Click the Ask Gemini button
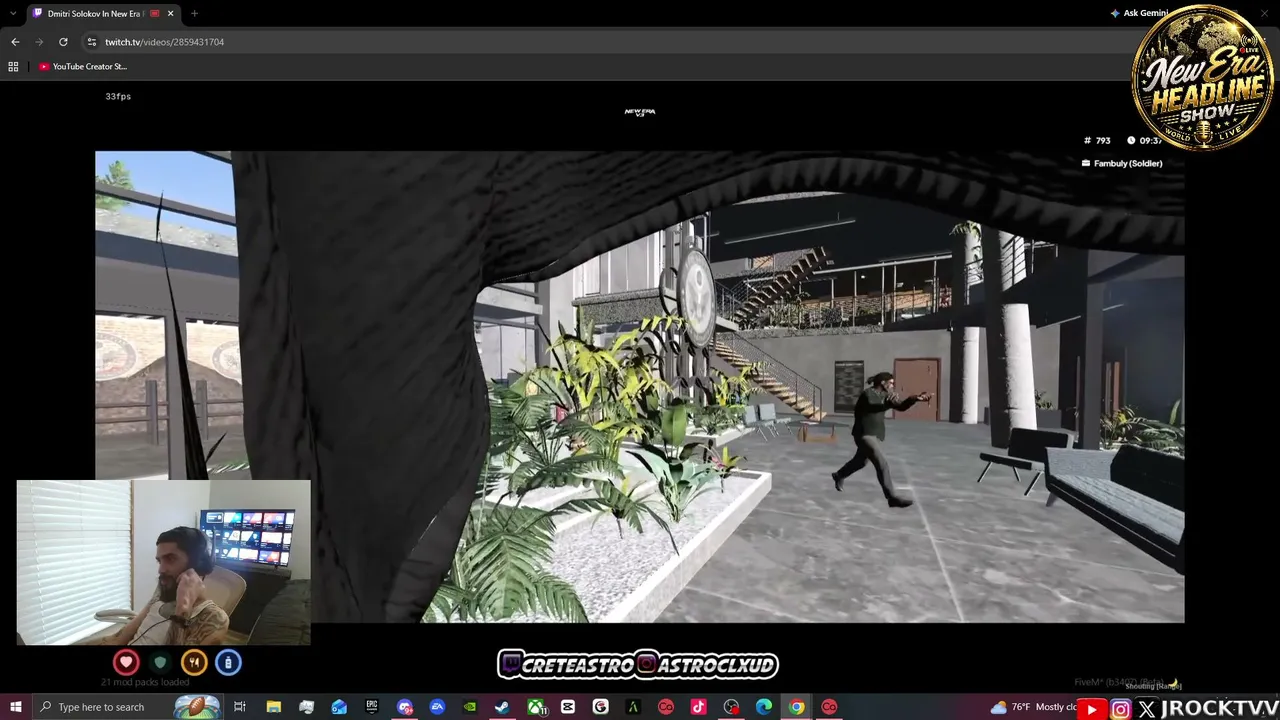1280x720 pixels. point(1139,13)
